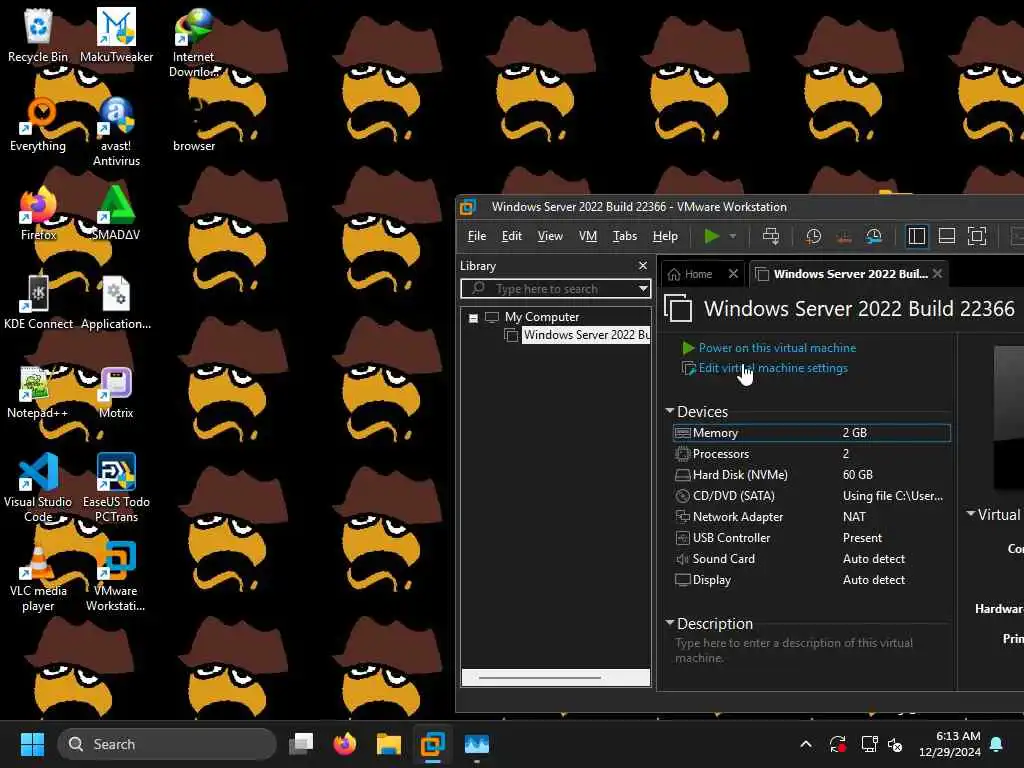Click the VMware Workstation title bar icon

tap(468, 207)
